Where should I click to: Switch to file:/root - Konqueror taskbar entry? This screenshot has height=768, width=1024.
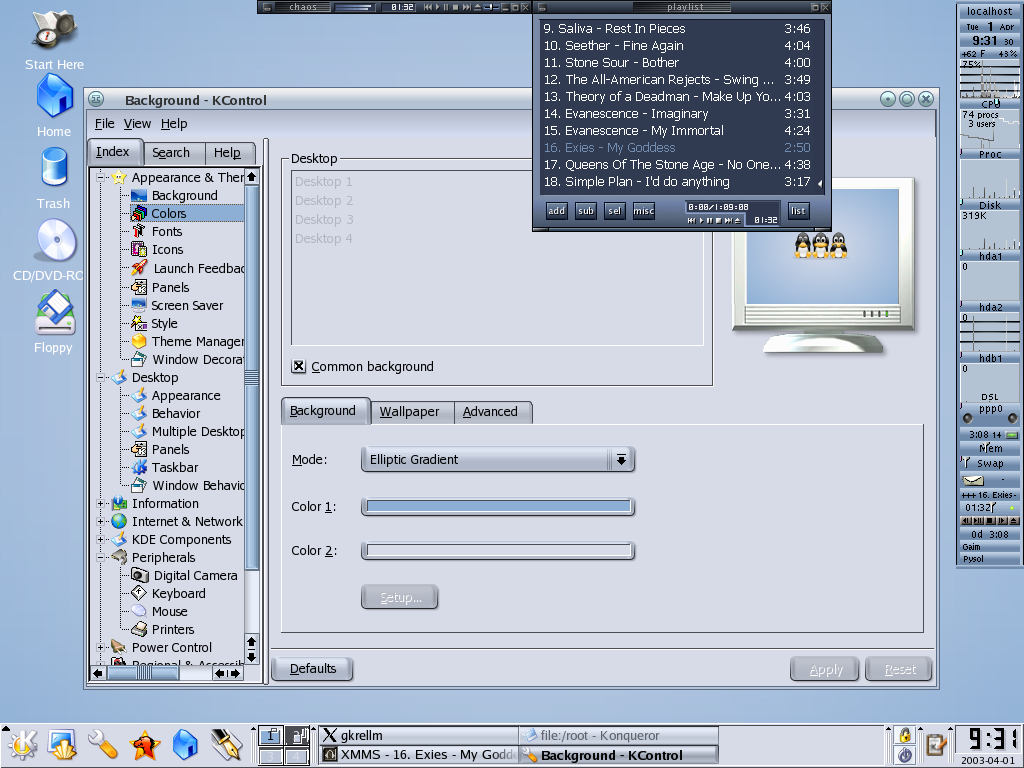click(x=619, y=735)
